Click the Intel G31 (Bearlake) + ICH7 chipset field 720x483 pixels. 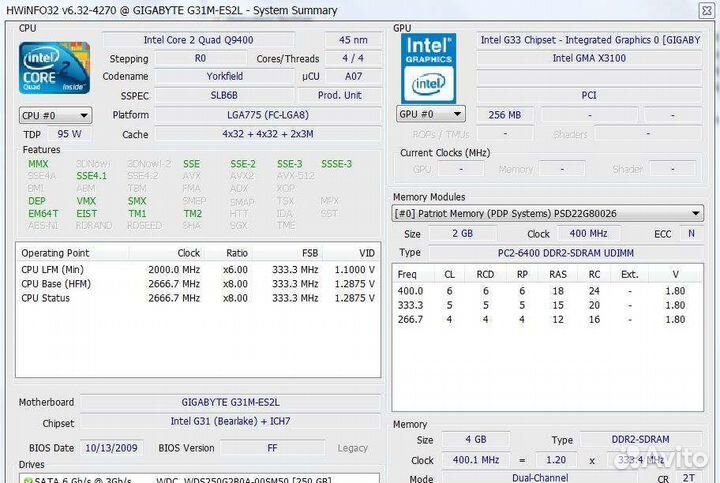click(230, 421)
